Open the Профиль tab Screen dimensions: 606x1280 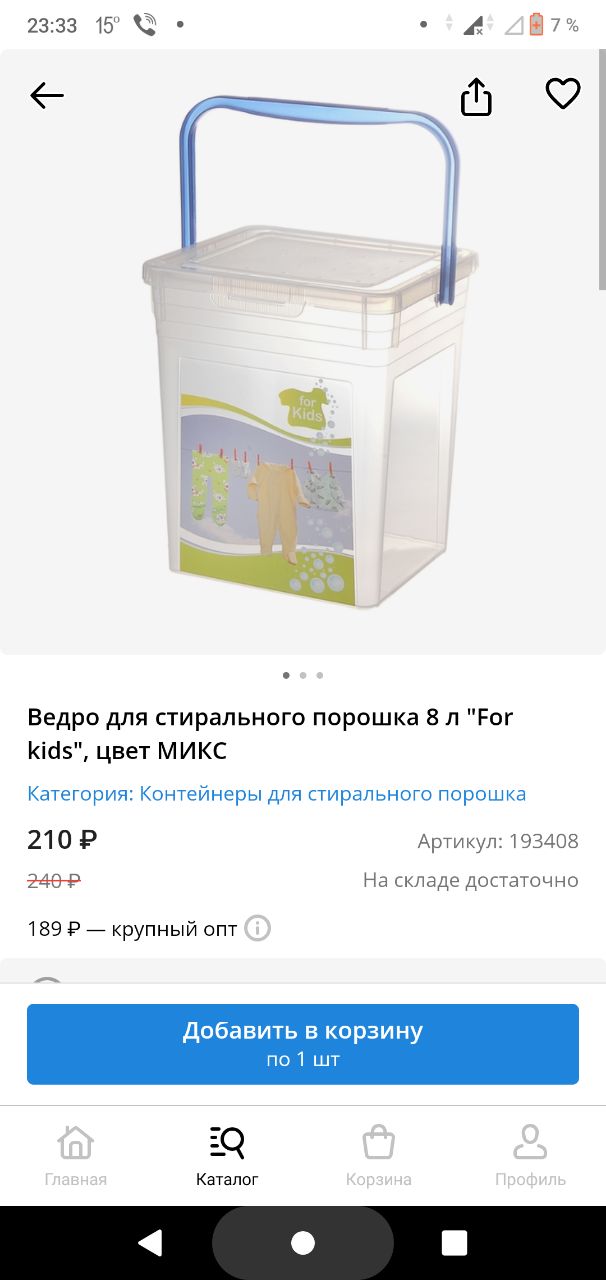coord(530,1156)
